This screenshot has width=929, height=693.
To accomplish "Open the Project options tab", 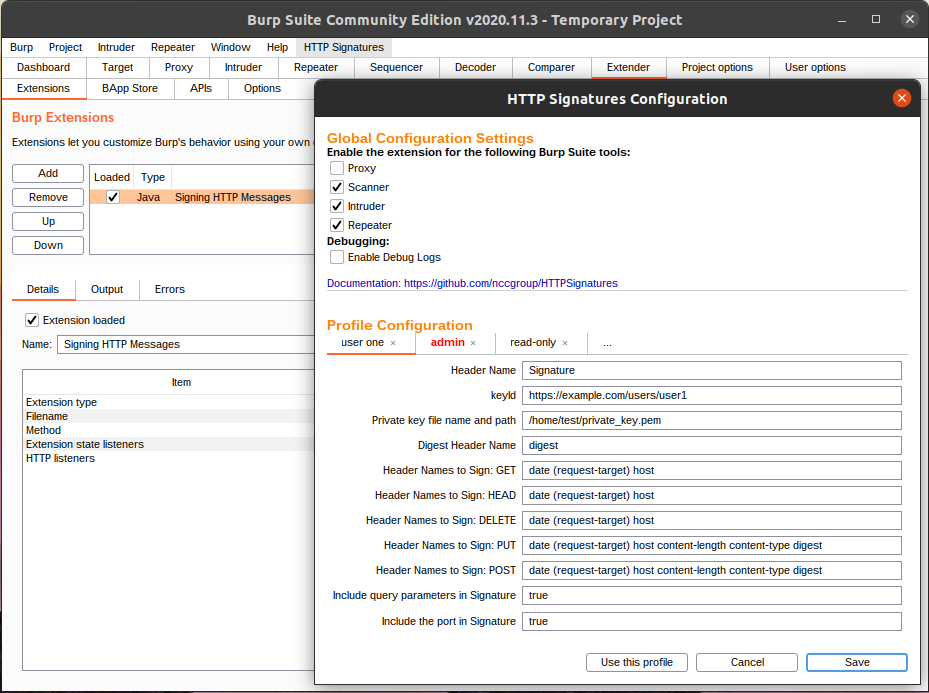I will click(717, 68).
